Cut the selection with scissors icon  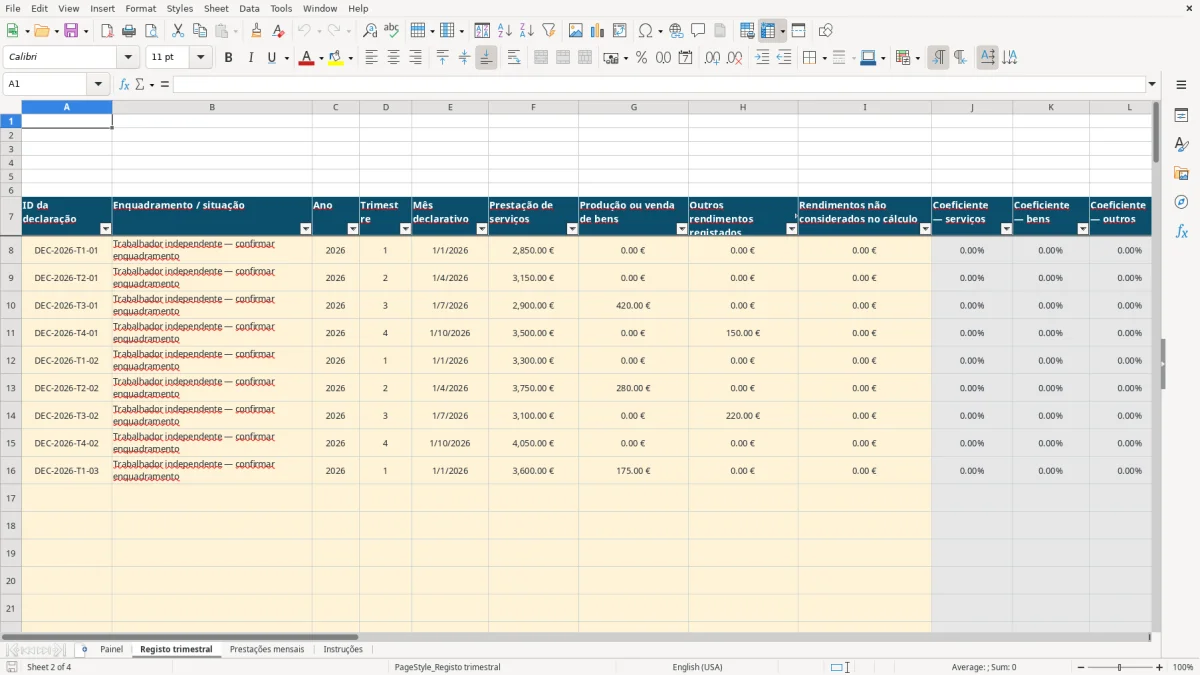(178, 31)
